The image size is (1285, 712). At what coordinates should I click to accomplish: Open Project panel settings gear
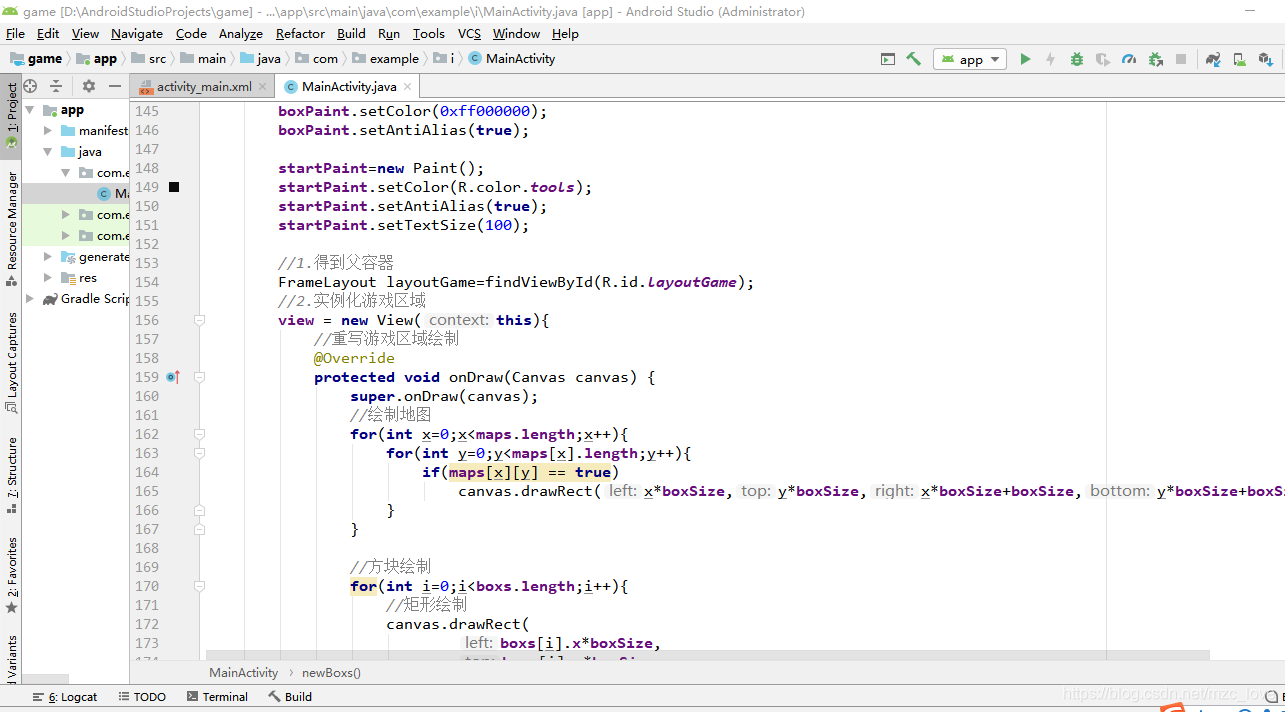89,86
